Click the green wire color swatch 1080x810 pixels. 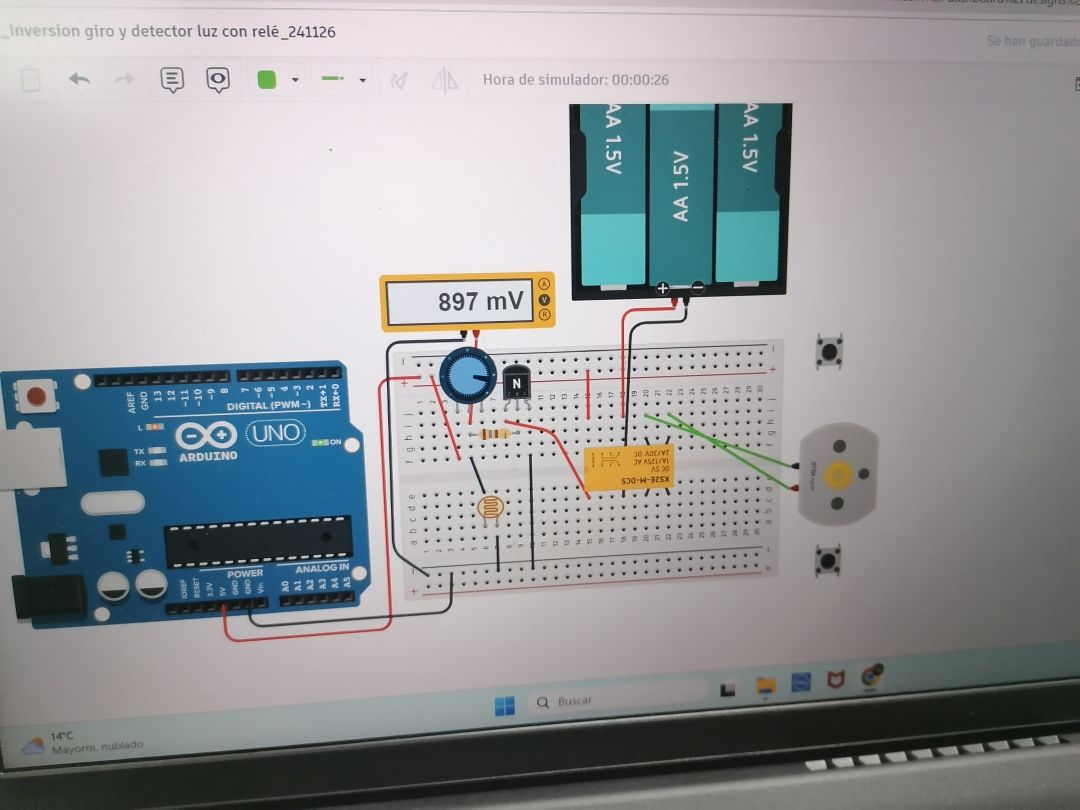coord(267,80)
